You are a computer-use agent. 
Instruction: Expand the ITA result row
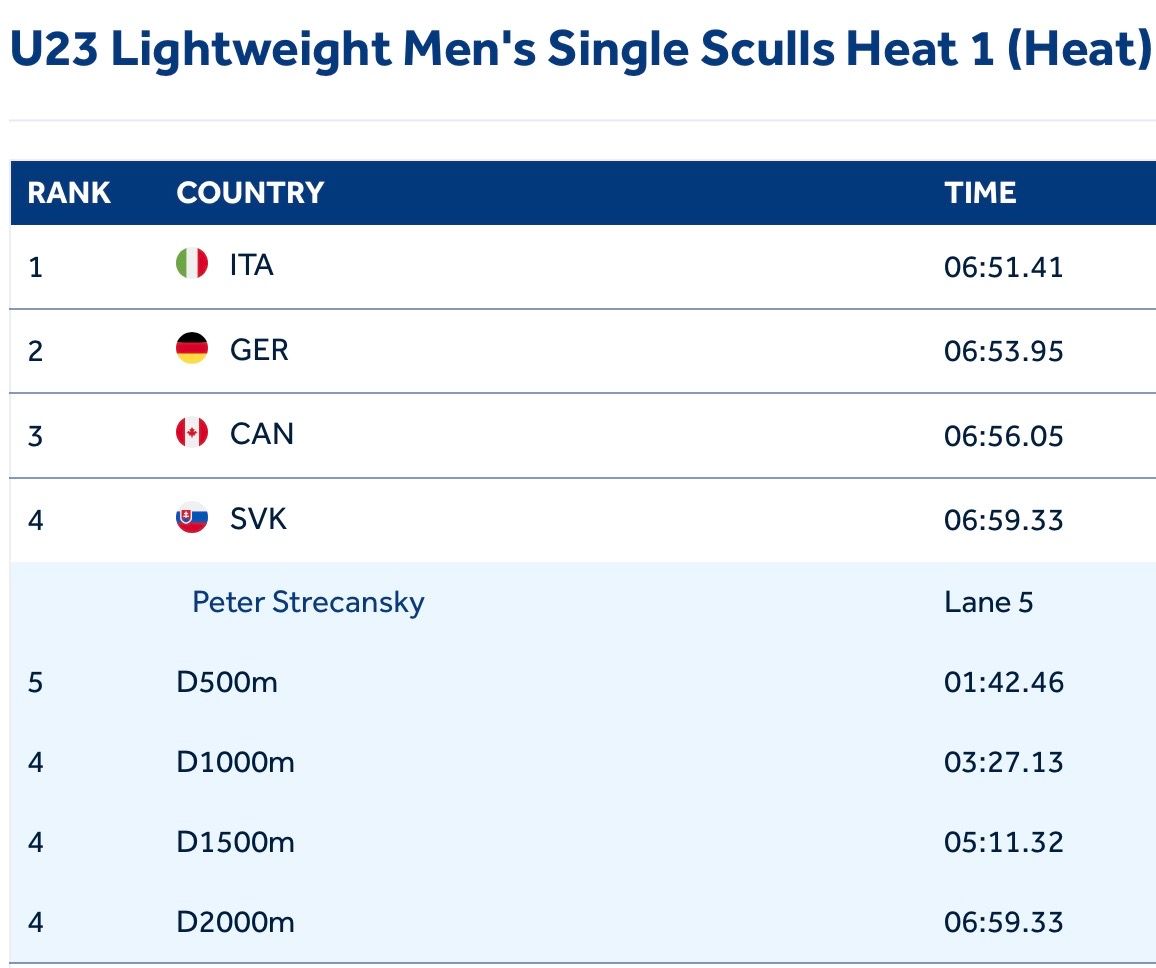click(x=580, y=266)
